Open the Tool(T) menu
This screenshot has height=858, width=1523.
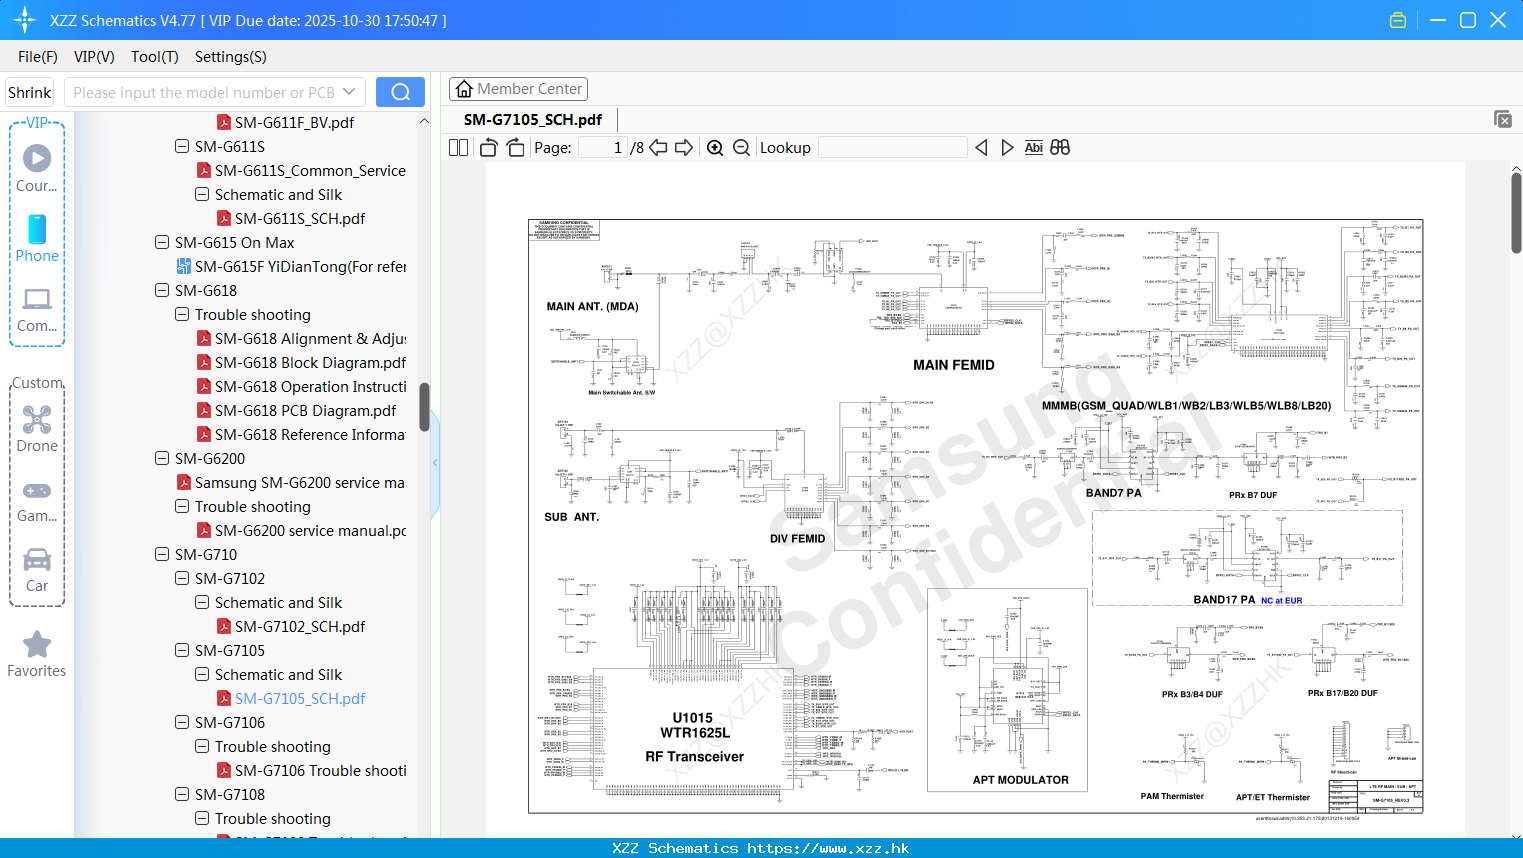tap(155, 57)
